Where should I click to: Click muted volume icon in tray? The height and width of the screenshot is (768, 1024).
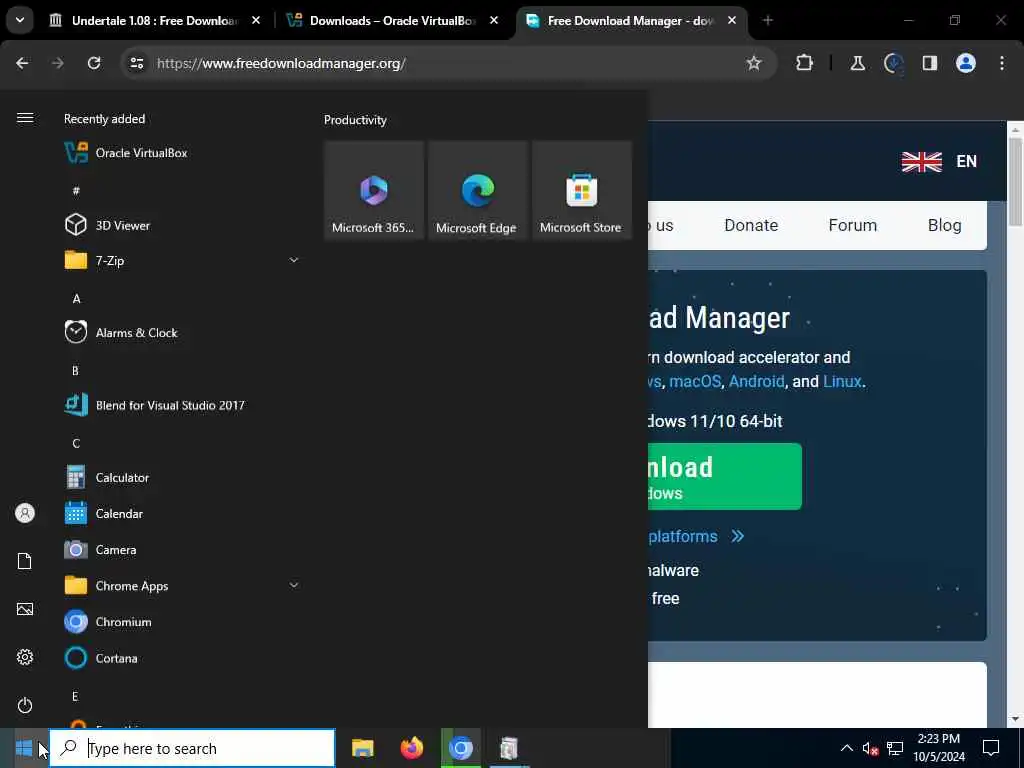point(870,748)
